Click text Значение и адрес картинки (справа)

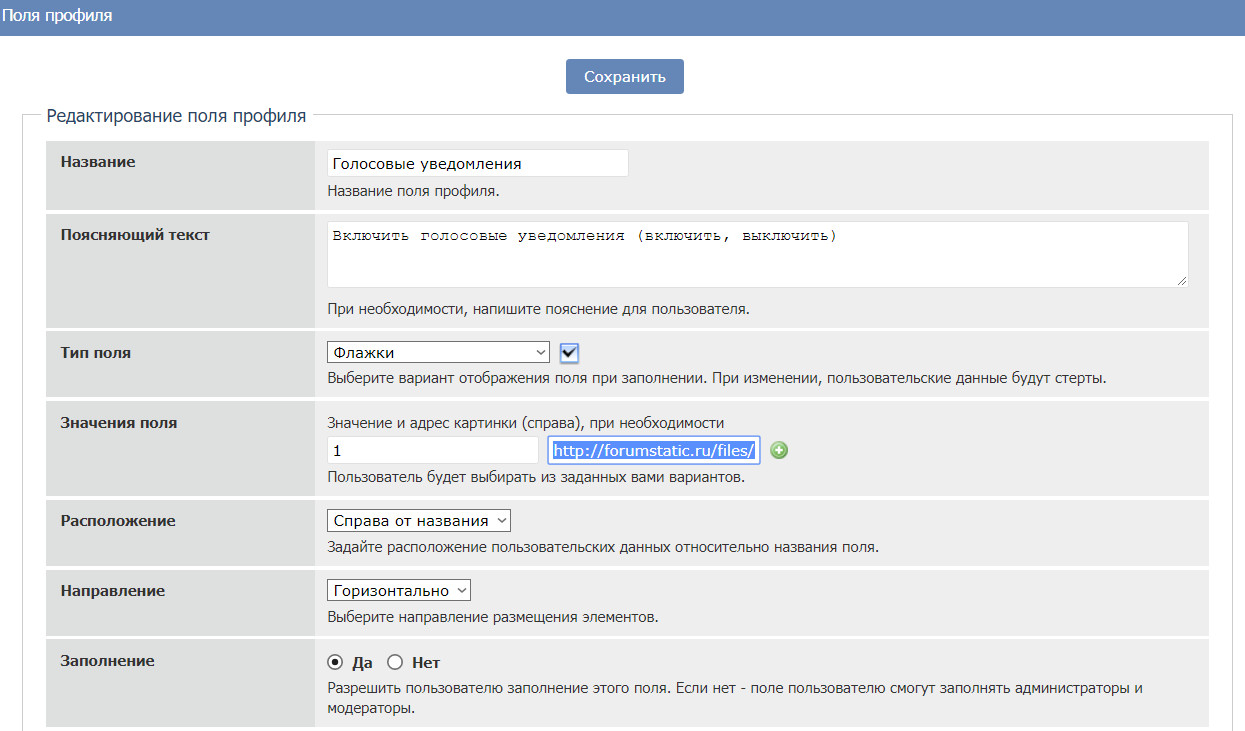tap(526, 423)
